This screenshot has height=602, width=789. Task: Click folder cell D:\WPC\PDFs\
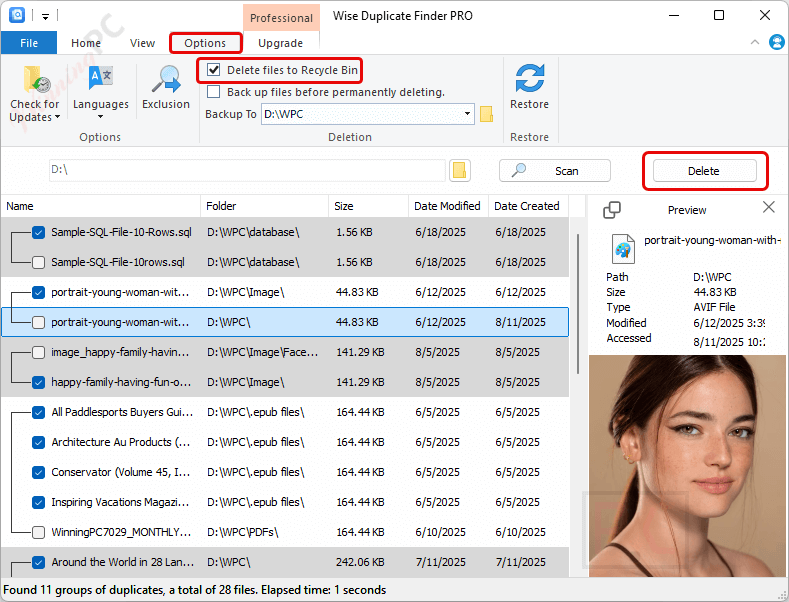tap(243, 532)
